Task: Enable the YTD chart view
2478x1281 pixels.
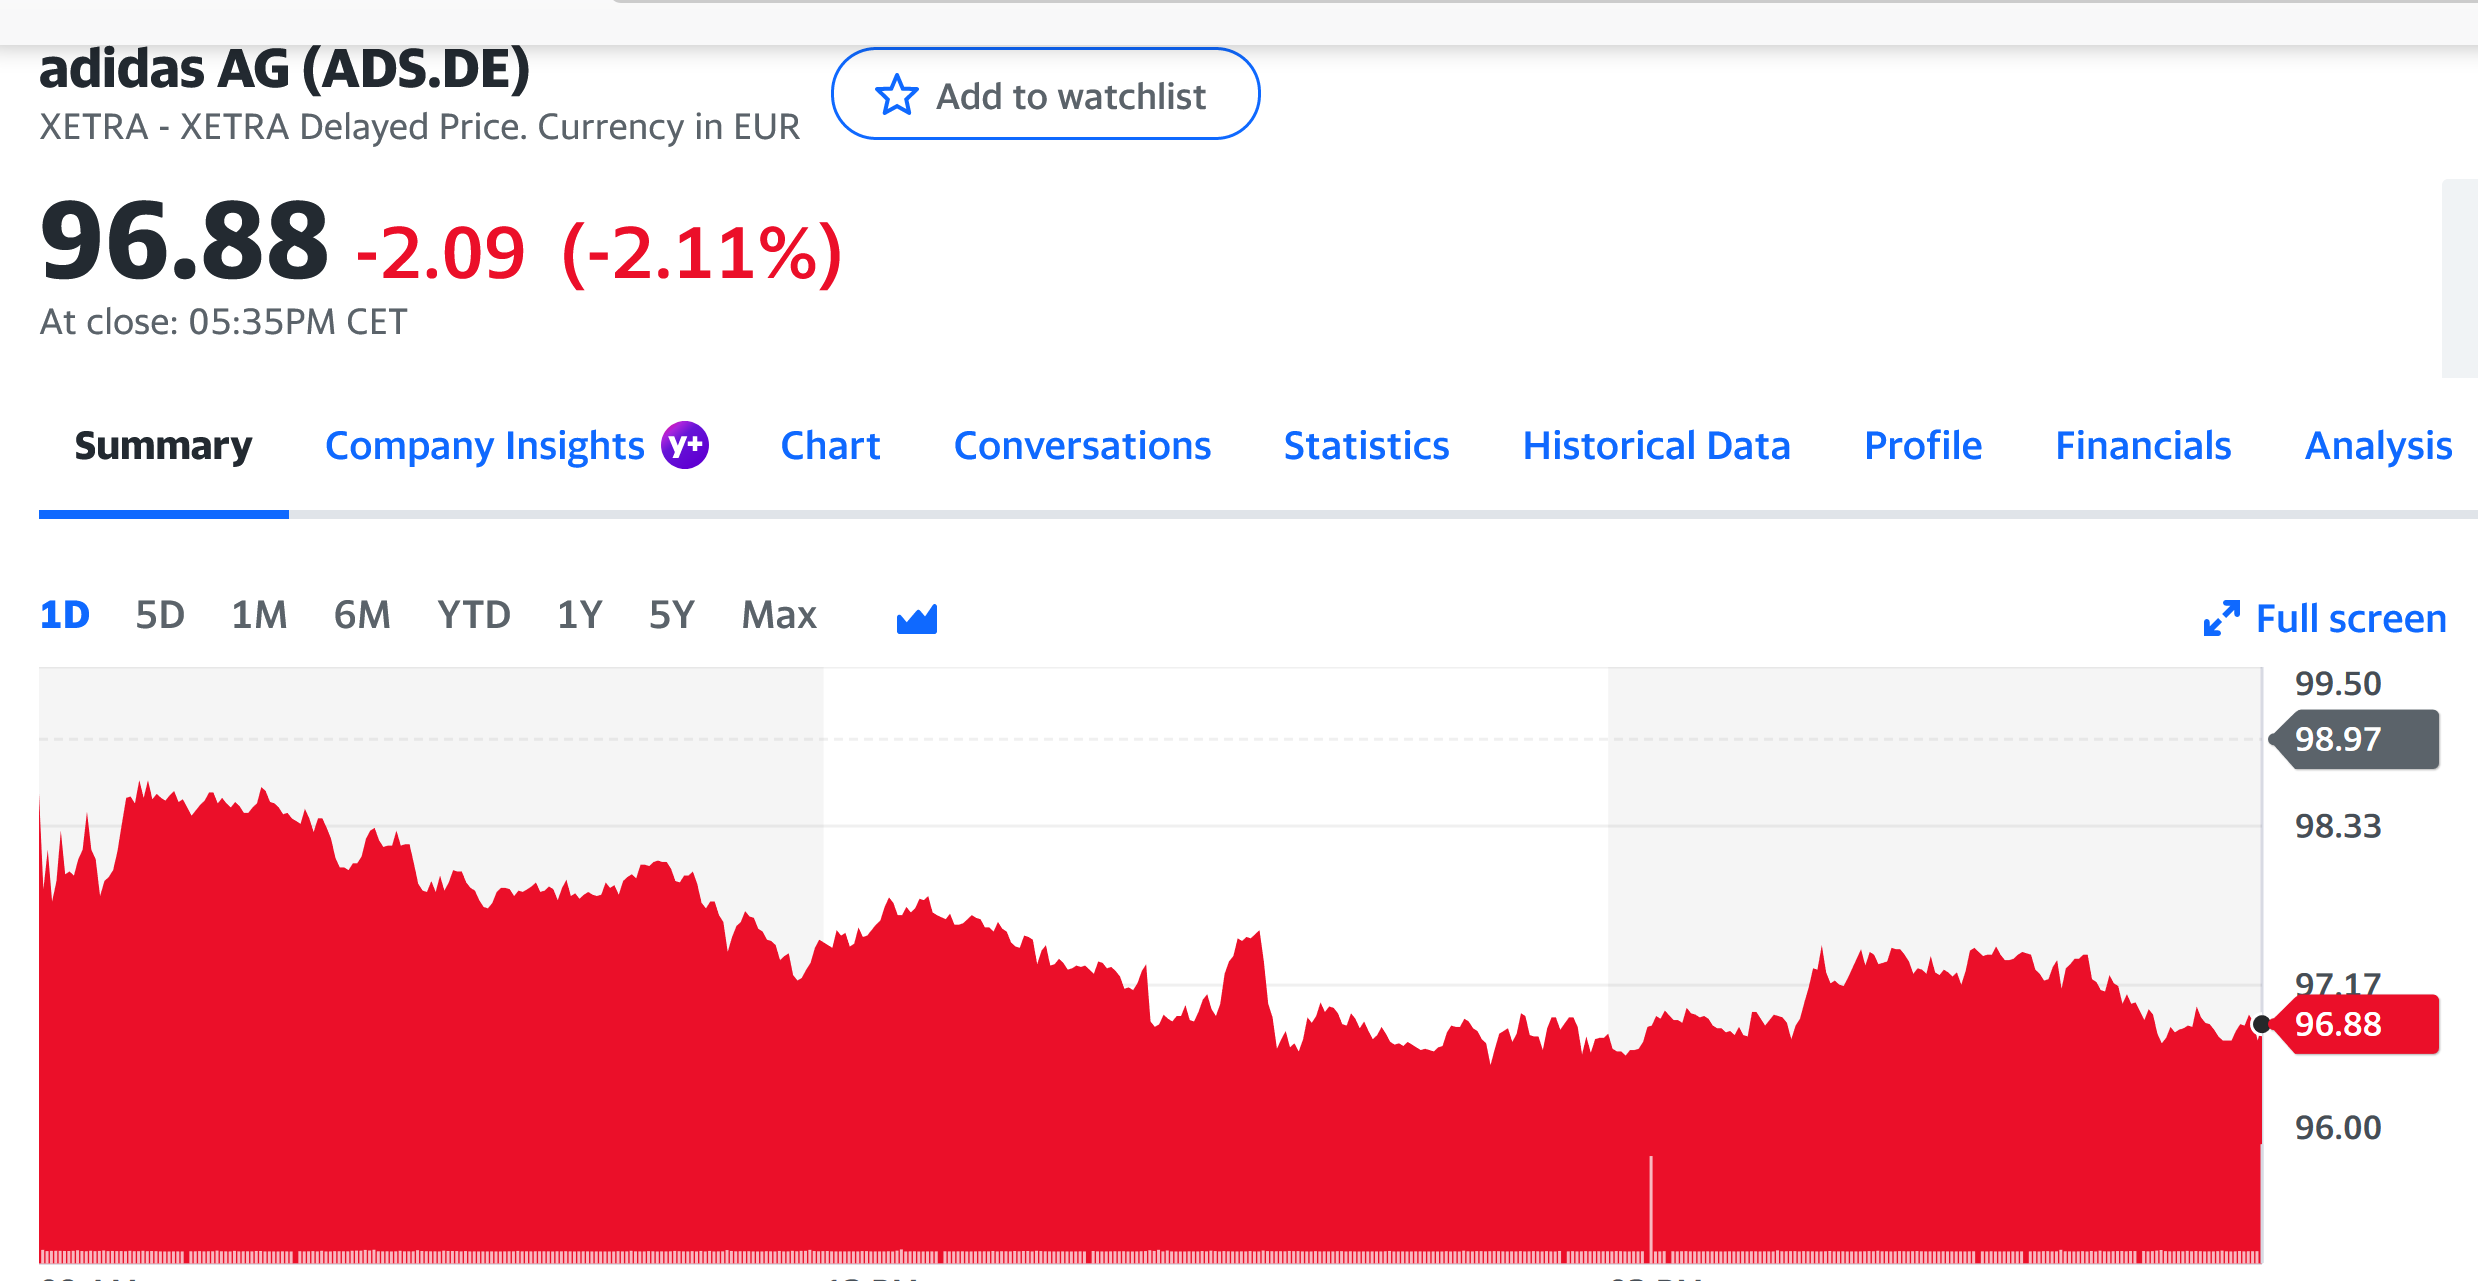Action: click(x=472, y=616)
